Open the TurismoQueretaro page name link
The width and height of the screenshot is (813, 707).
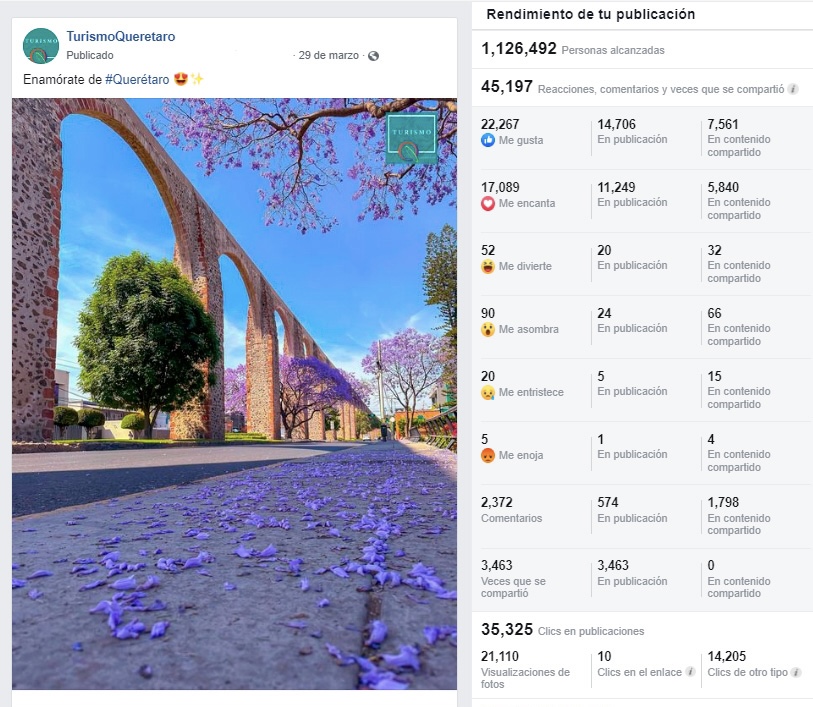120,37
